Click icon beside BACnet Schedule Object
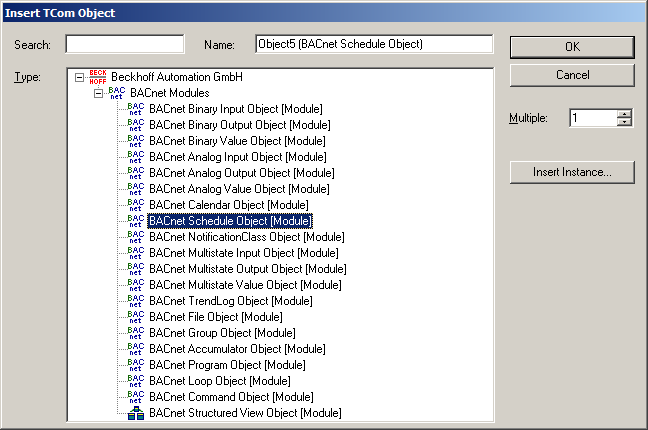The height and width of the screenshot is (430, 648). [136, 221]
